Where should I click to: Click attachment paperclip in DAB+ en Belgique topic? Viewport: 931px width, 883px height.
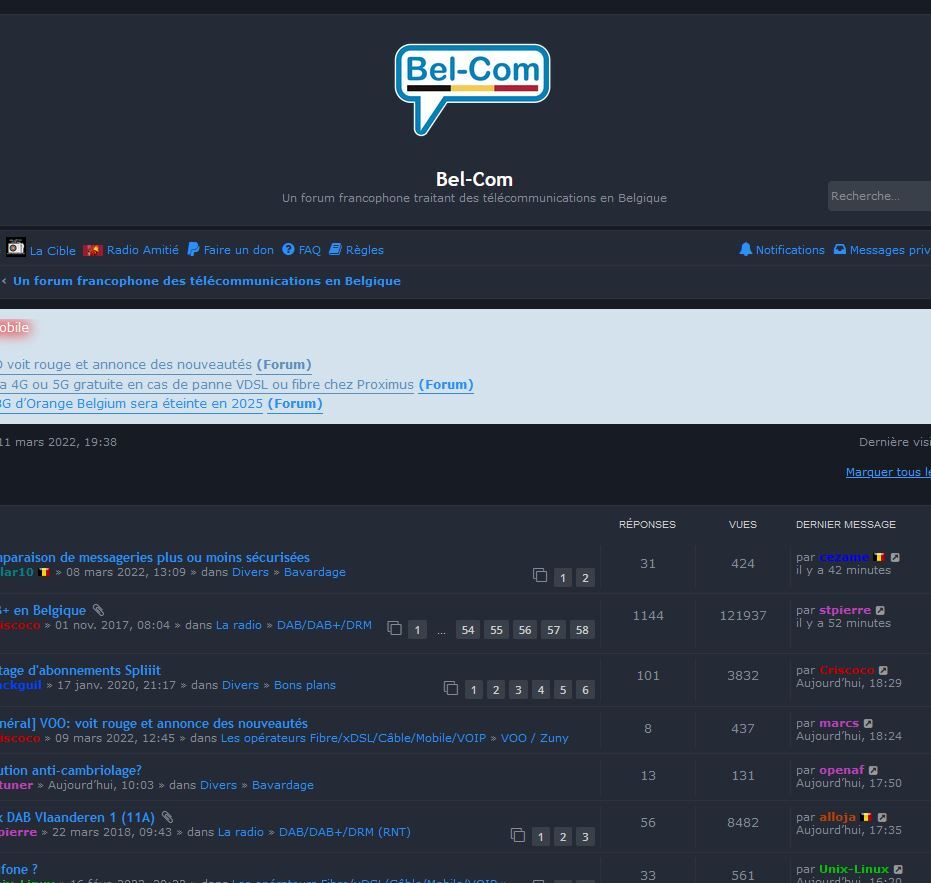click(x=99, y=610)
